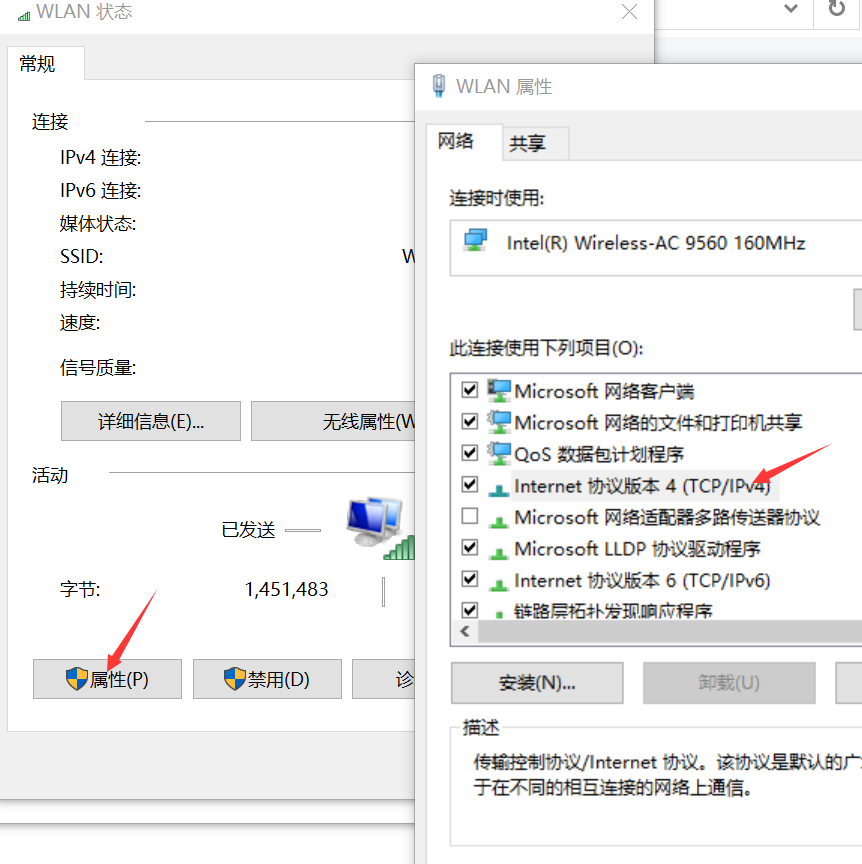Select Internet 协议版本 6 (TCP/IPv6) item
Viewport: 862px width, 864px height.
[x=642, y=580]
